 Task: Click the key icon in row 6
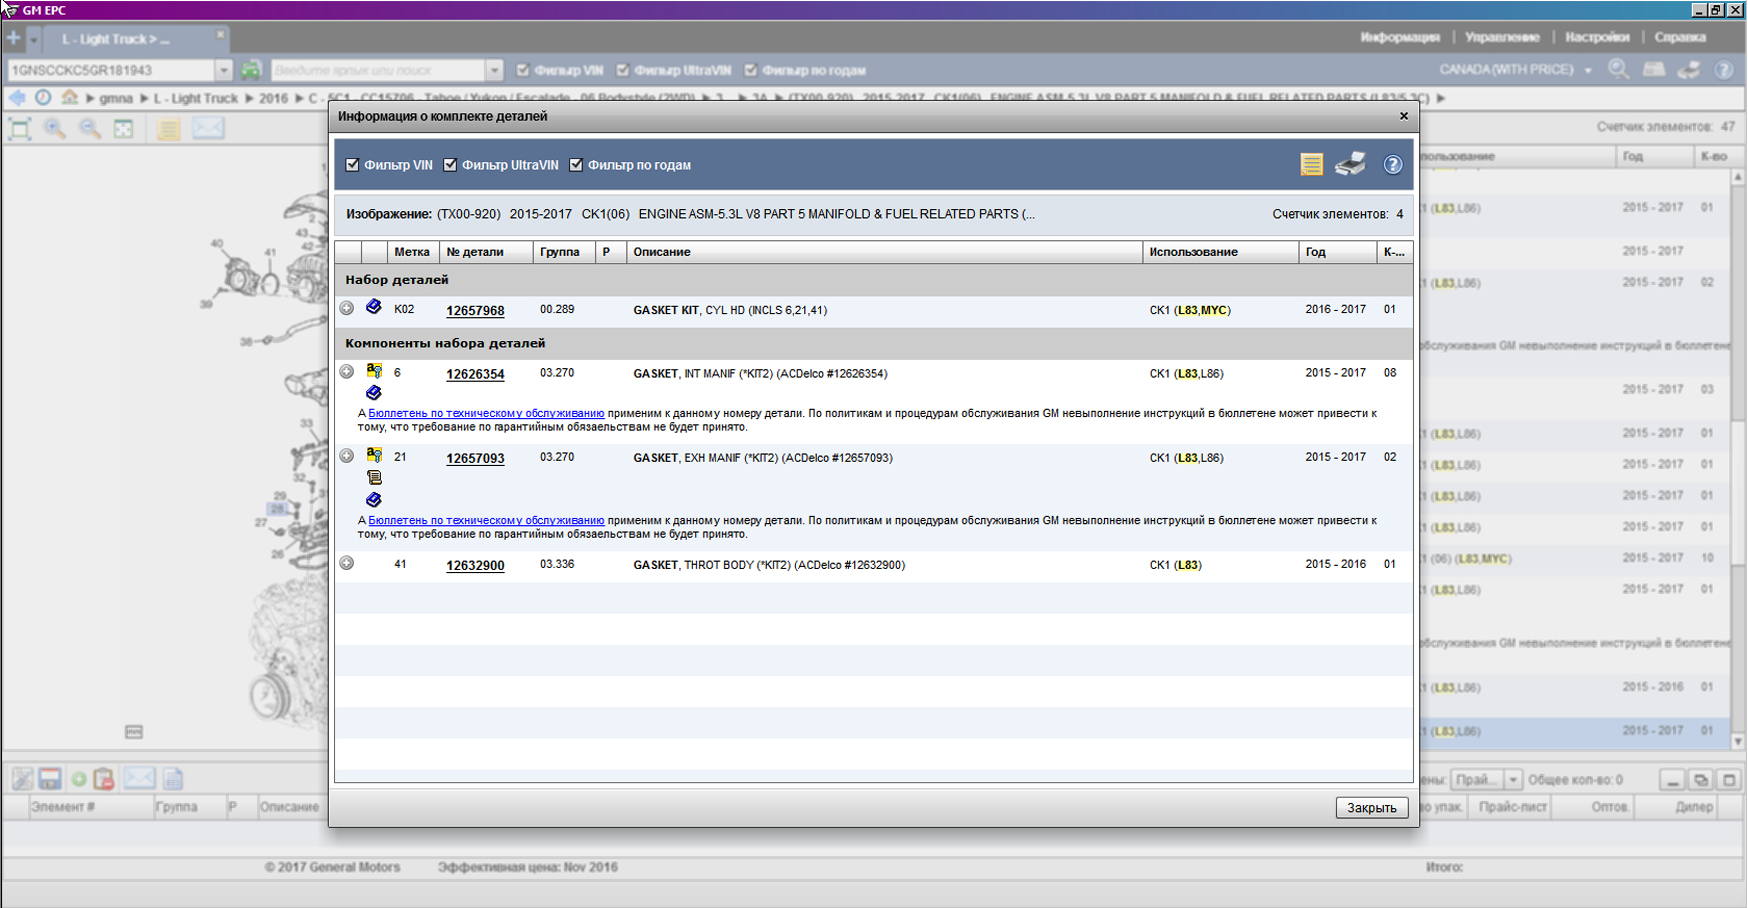point(374,371)
